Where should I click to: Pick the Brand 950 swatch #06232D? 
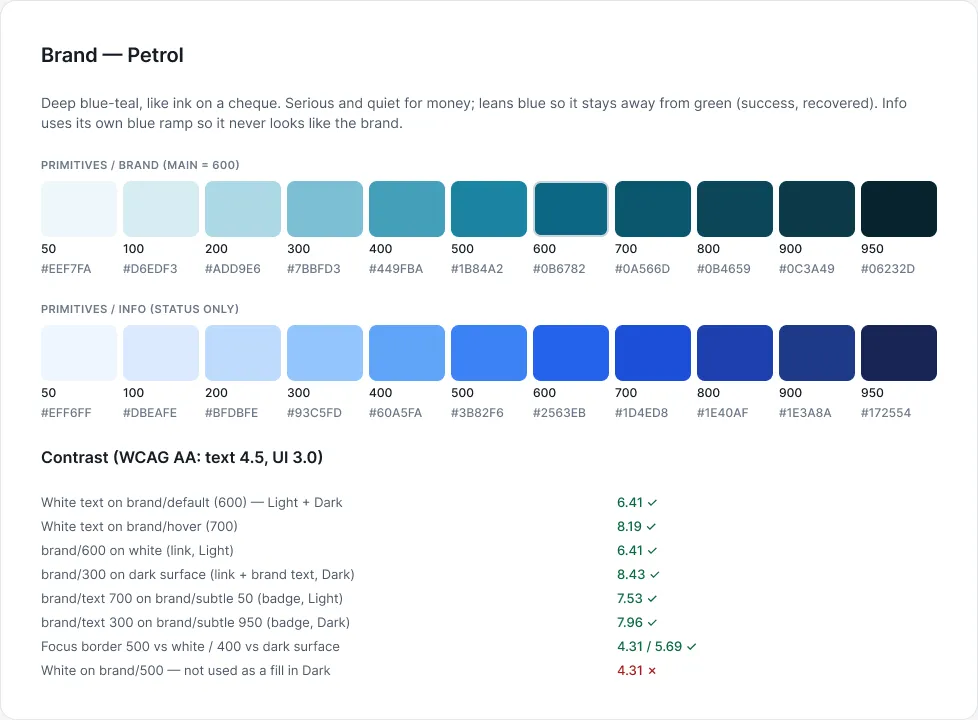(899, 209)
